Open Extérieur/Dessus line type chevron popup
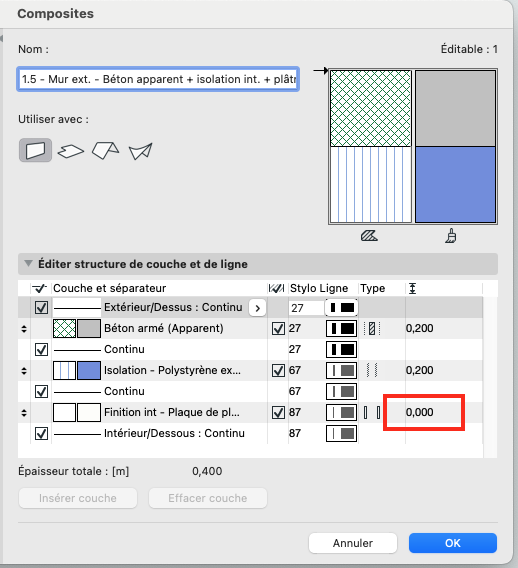Viewport: 518px width, 568px height. pyautogui.click(x=258, y=308)
